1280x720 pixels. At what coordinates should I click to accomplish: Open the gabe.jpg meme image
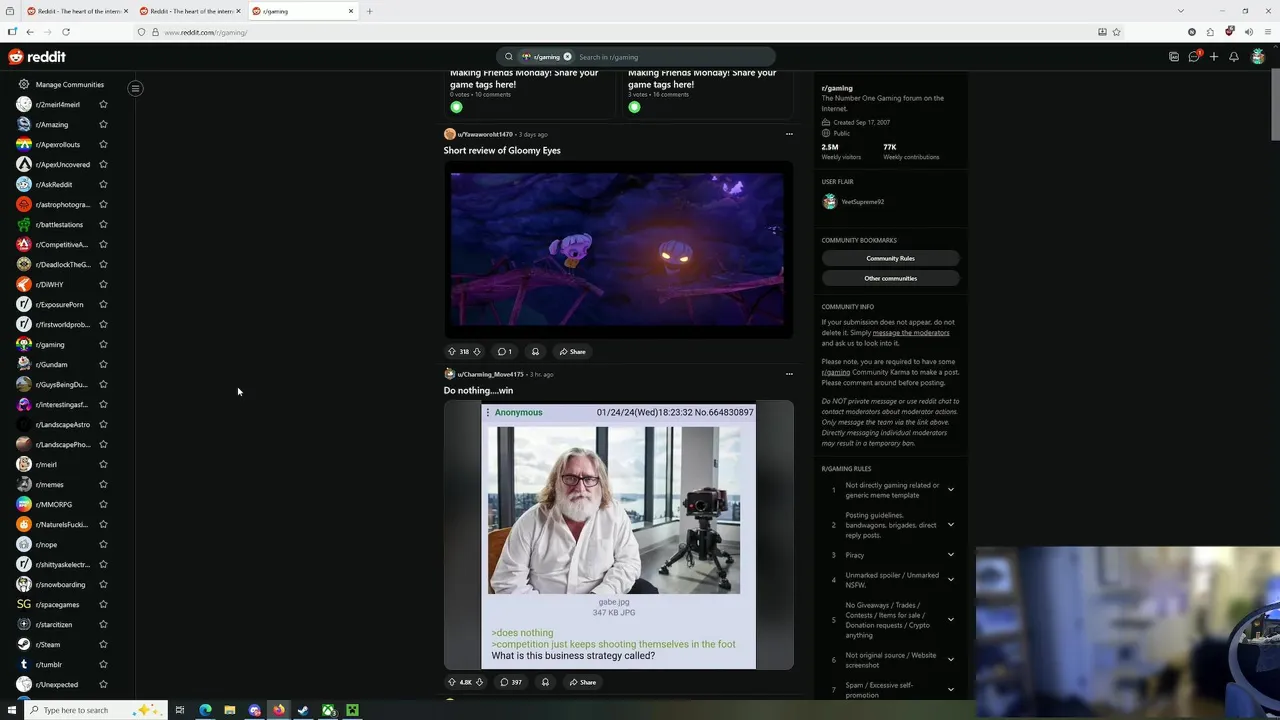[618, 535]
